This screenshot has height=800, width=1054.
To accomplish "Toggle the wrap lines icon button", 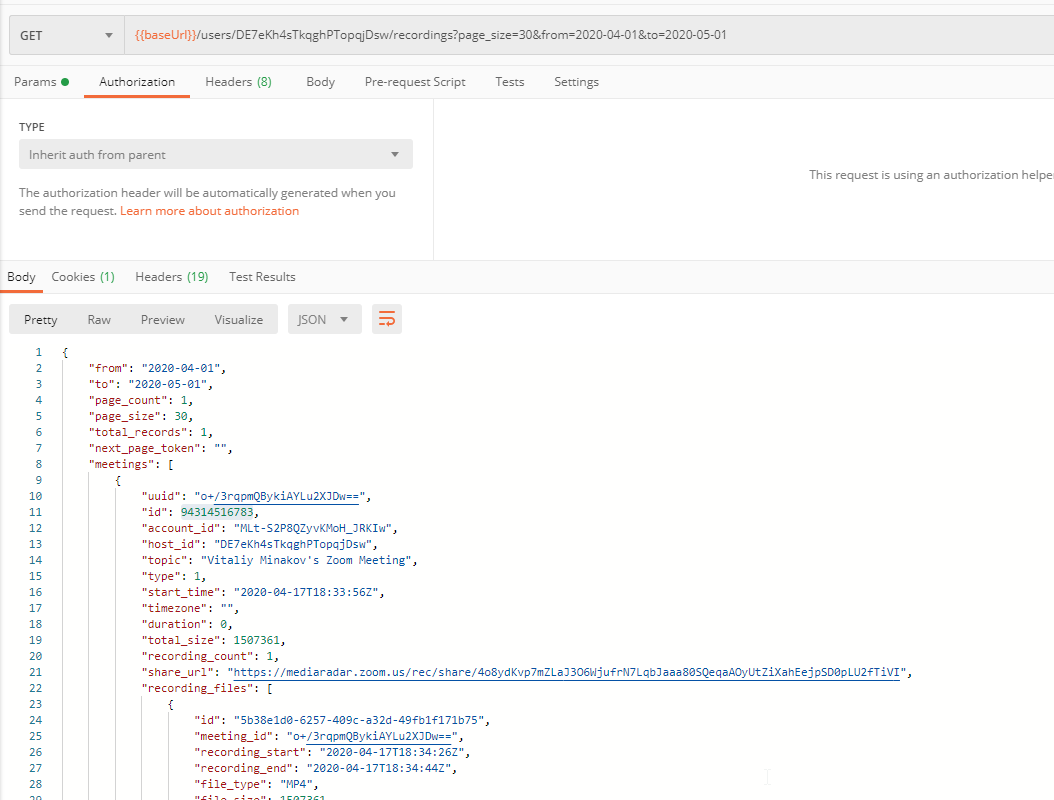I will [386, 319].
